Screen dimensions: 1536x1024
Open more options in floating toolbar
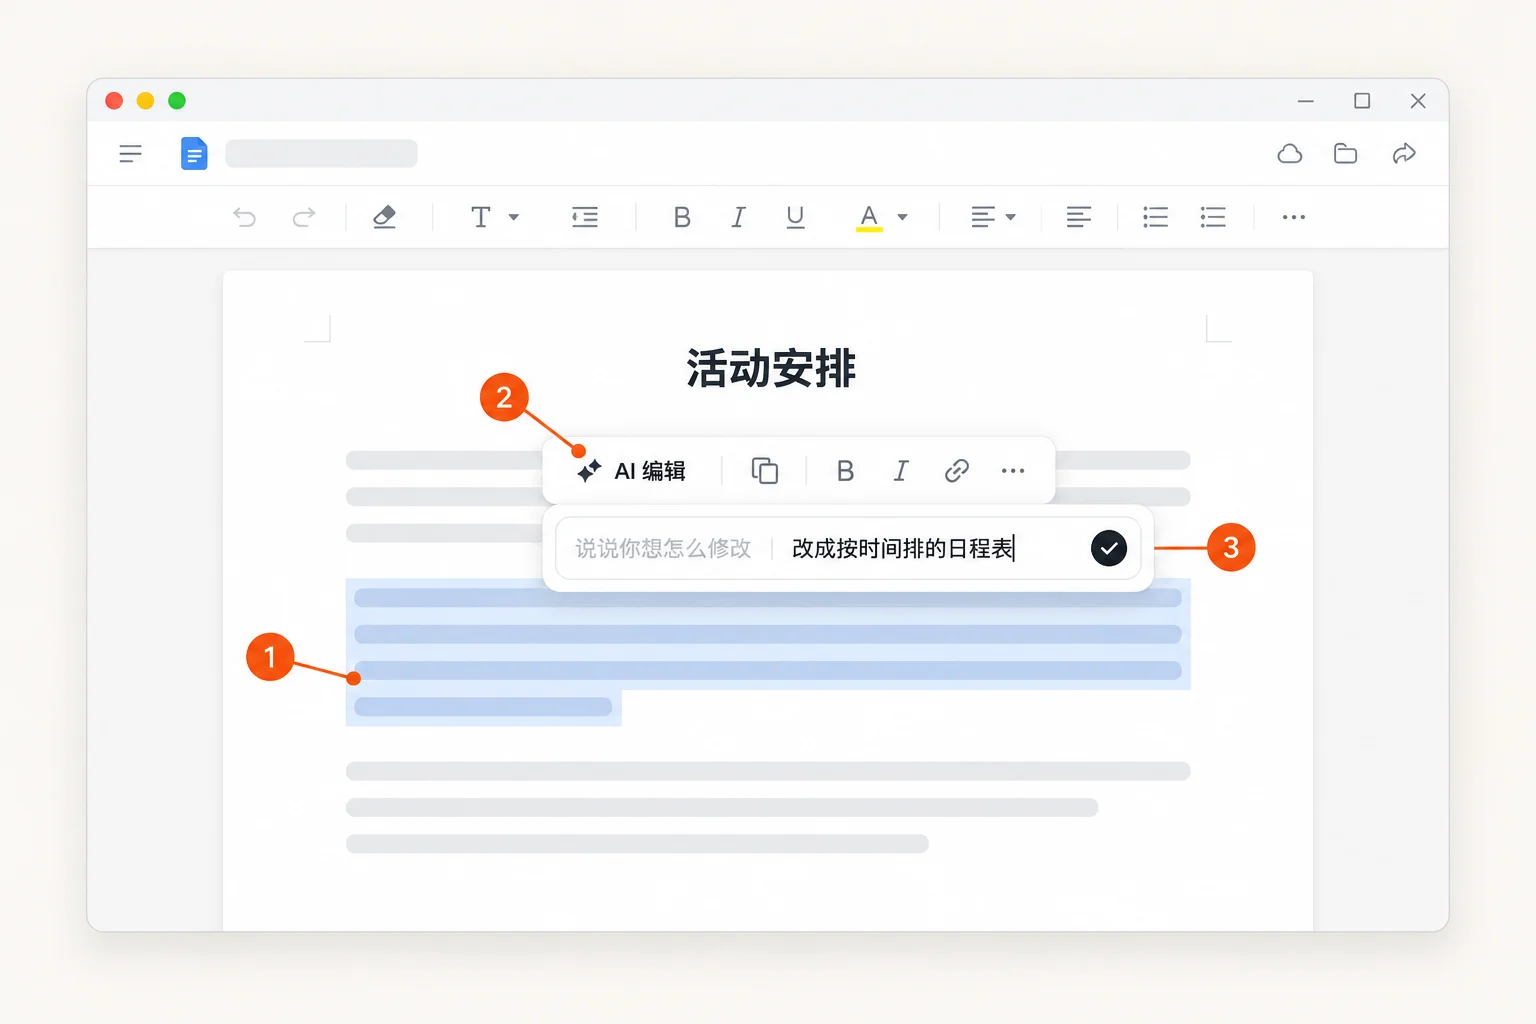pos(1013,471)
